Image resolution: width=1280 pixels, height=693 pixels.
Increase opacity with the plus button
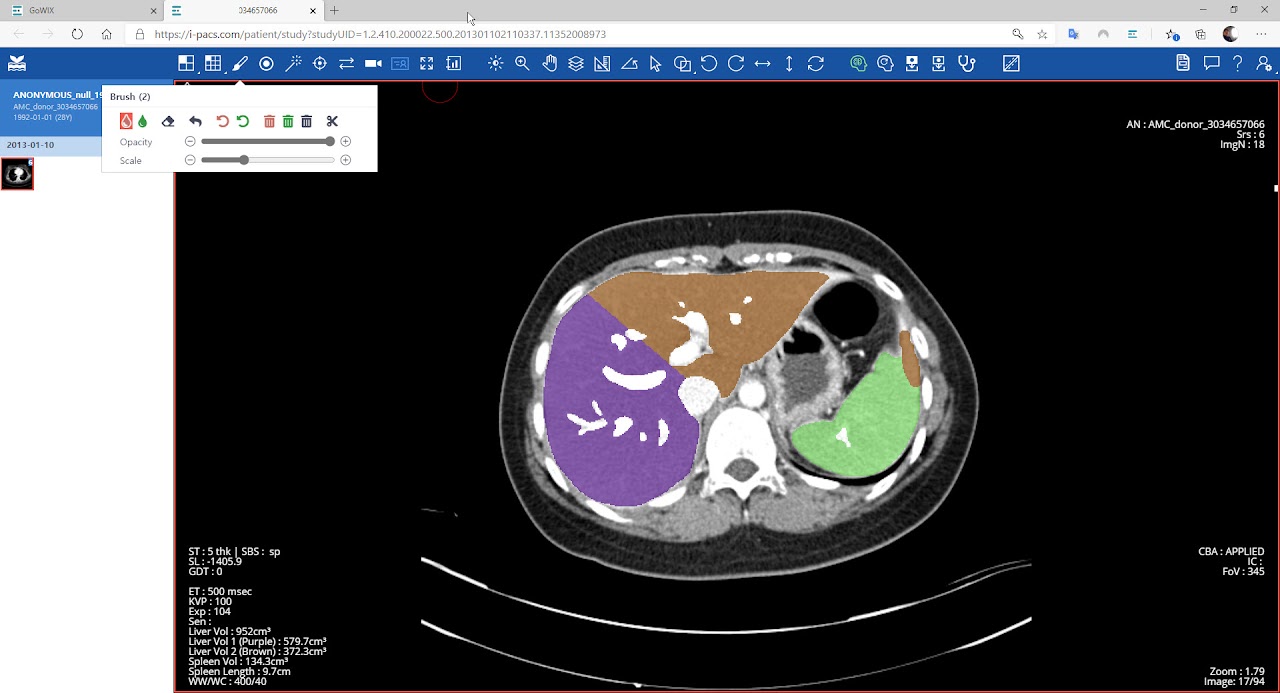346,142
